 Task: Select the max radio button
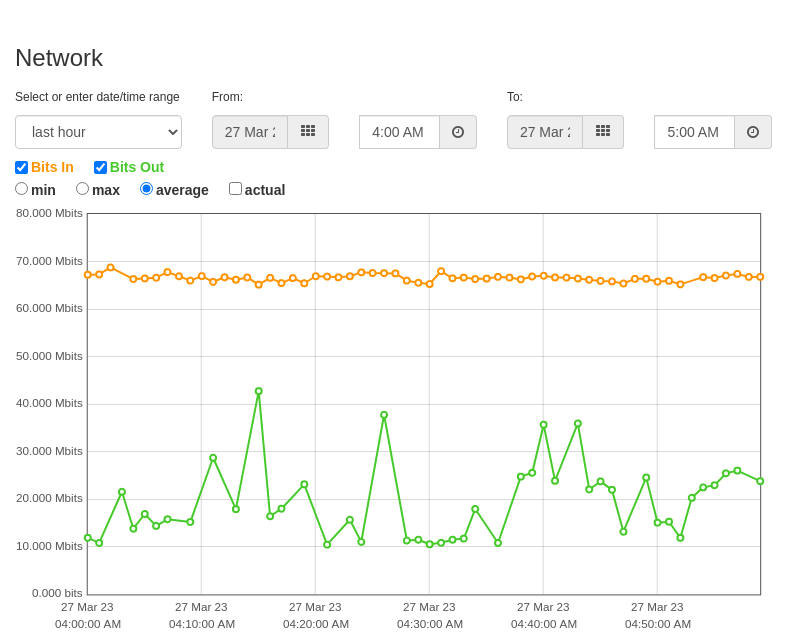[x=82, y=189]
